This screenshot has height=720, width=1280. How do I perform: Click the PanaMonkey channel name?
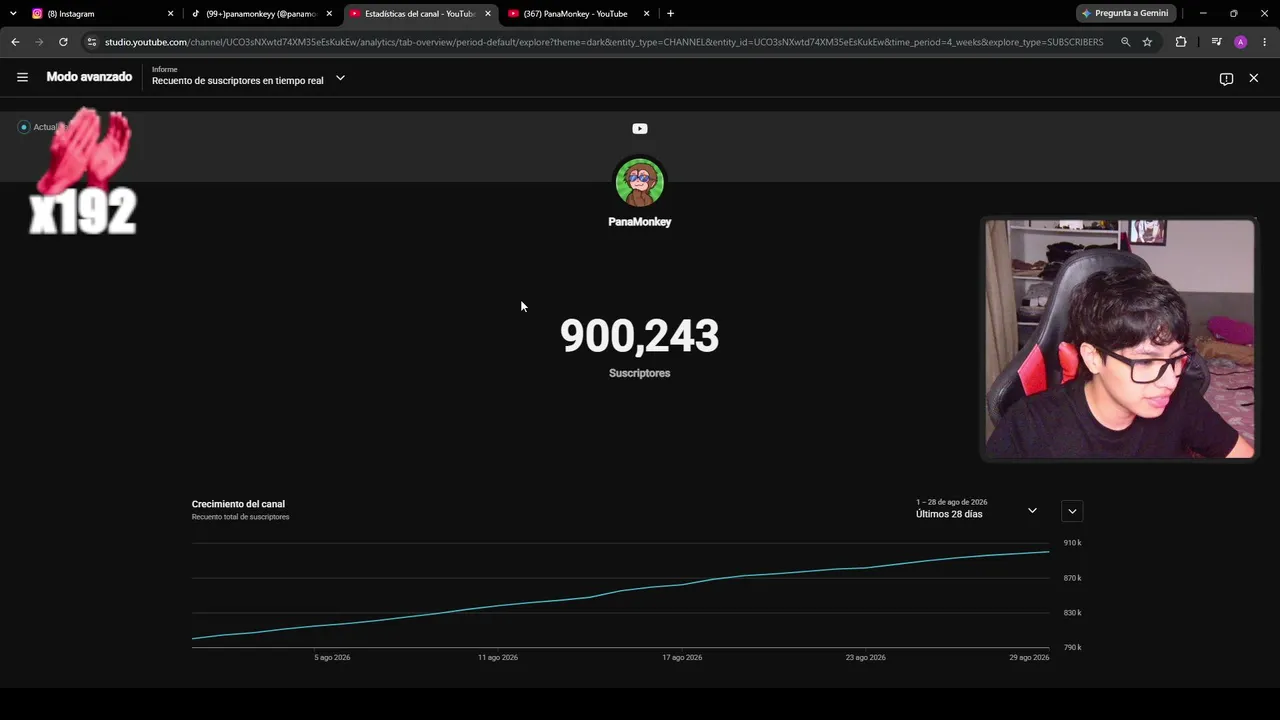640,222
